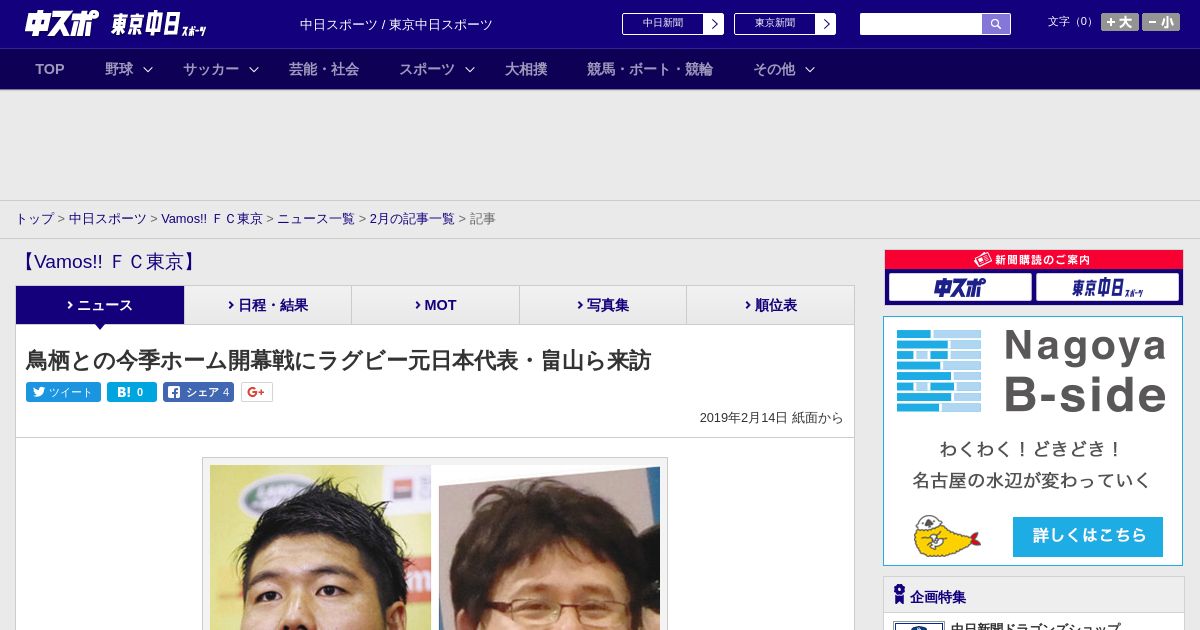1200x630 pixels.
Task: Share article via Twitter ツイート button
Action: tap(63, 392)
